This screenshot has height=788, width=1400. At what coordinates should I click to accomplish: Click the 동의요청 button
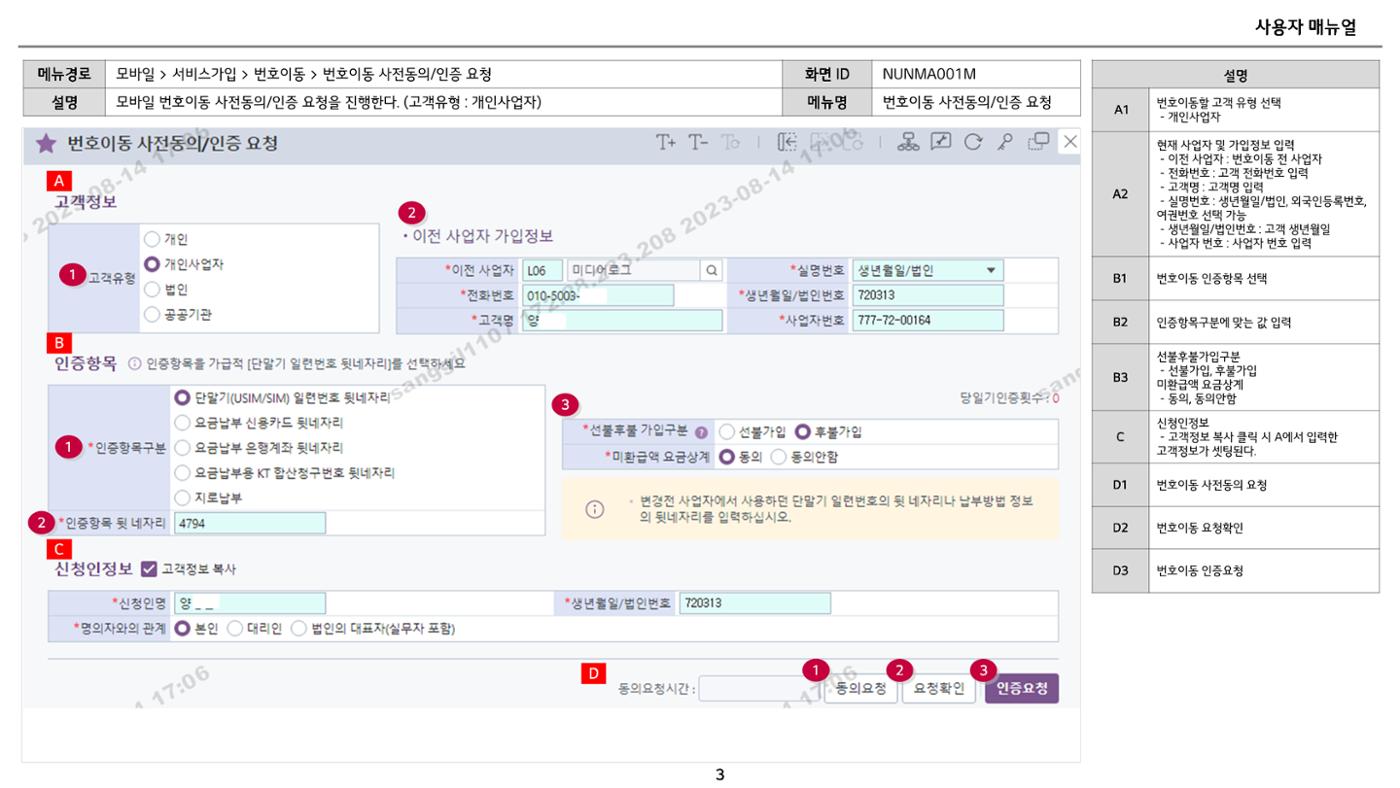(861, 689)
